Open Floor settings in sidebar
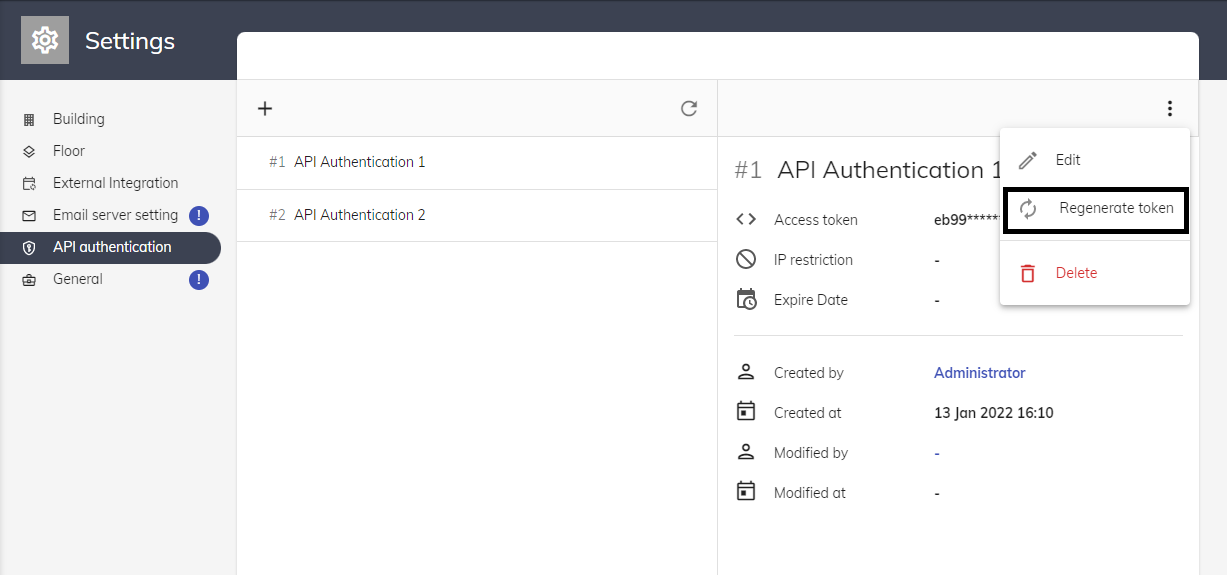 pos(69,151)
